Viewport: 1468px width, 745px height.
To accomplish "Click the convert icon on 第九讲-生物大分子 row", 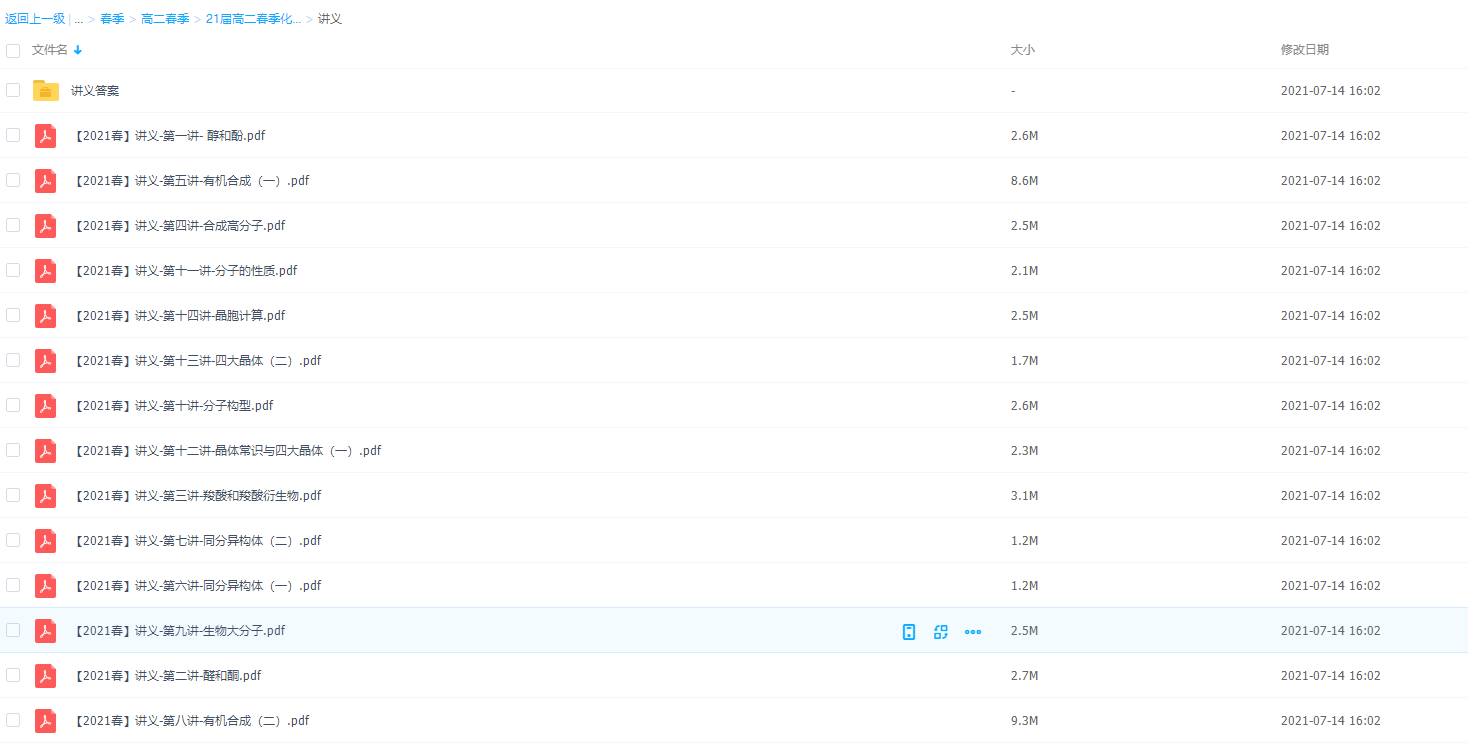I will [940, 631].
